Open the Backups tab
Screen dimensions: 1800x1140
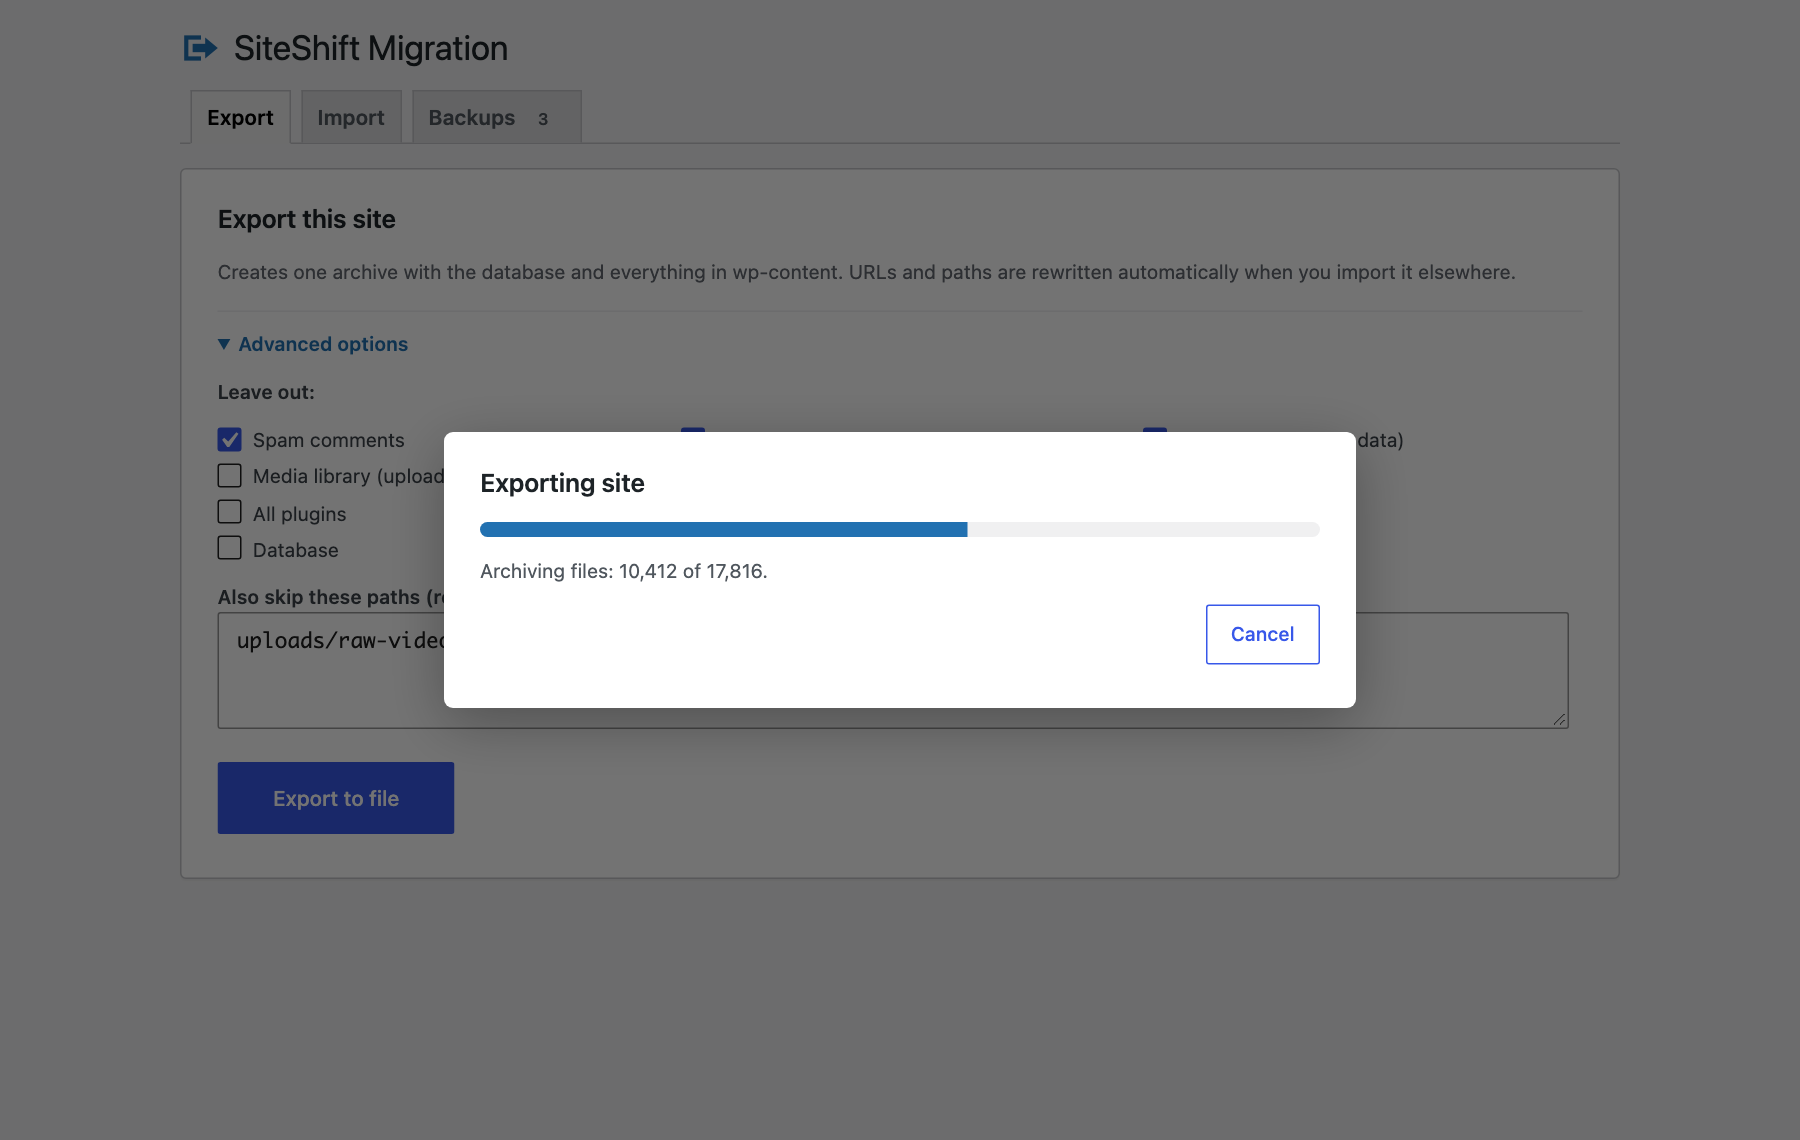click(x=496, y=118)
